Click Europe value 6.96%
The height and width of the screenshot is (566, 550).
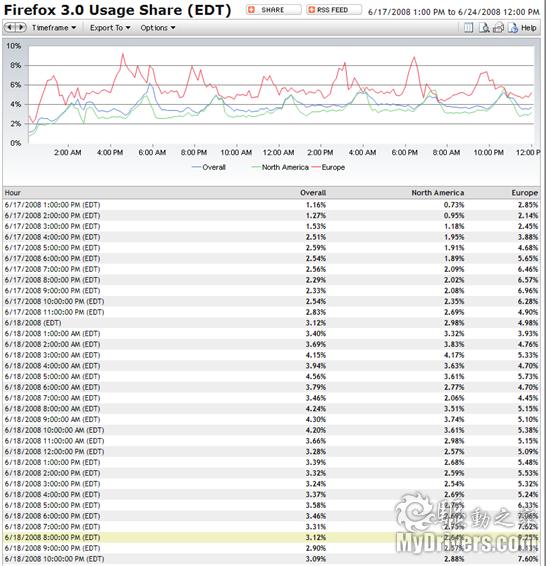coord(528,290)
